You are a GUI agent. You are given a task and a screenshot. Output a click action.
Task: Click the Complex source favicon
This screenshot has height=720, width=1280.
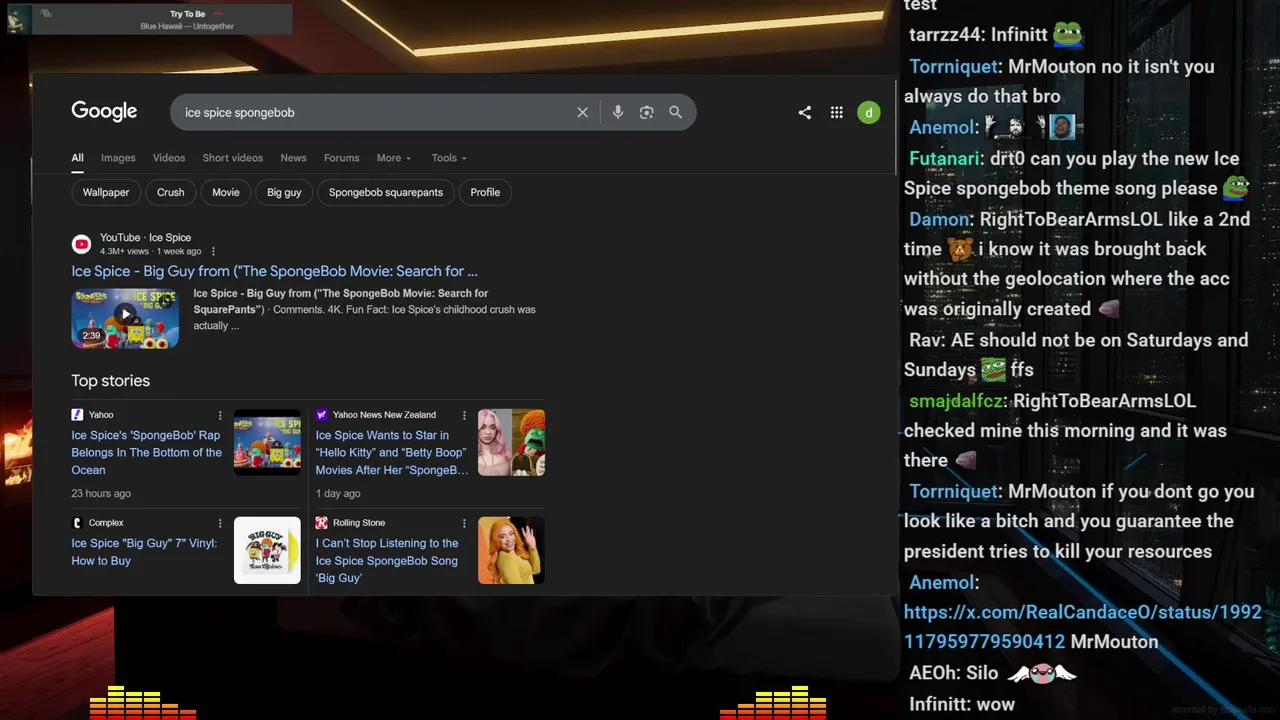[77, 522]
